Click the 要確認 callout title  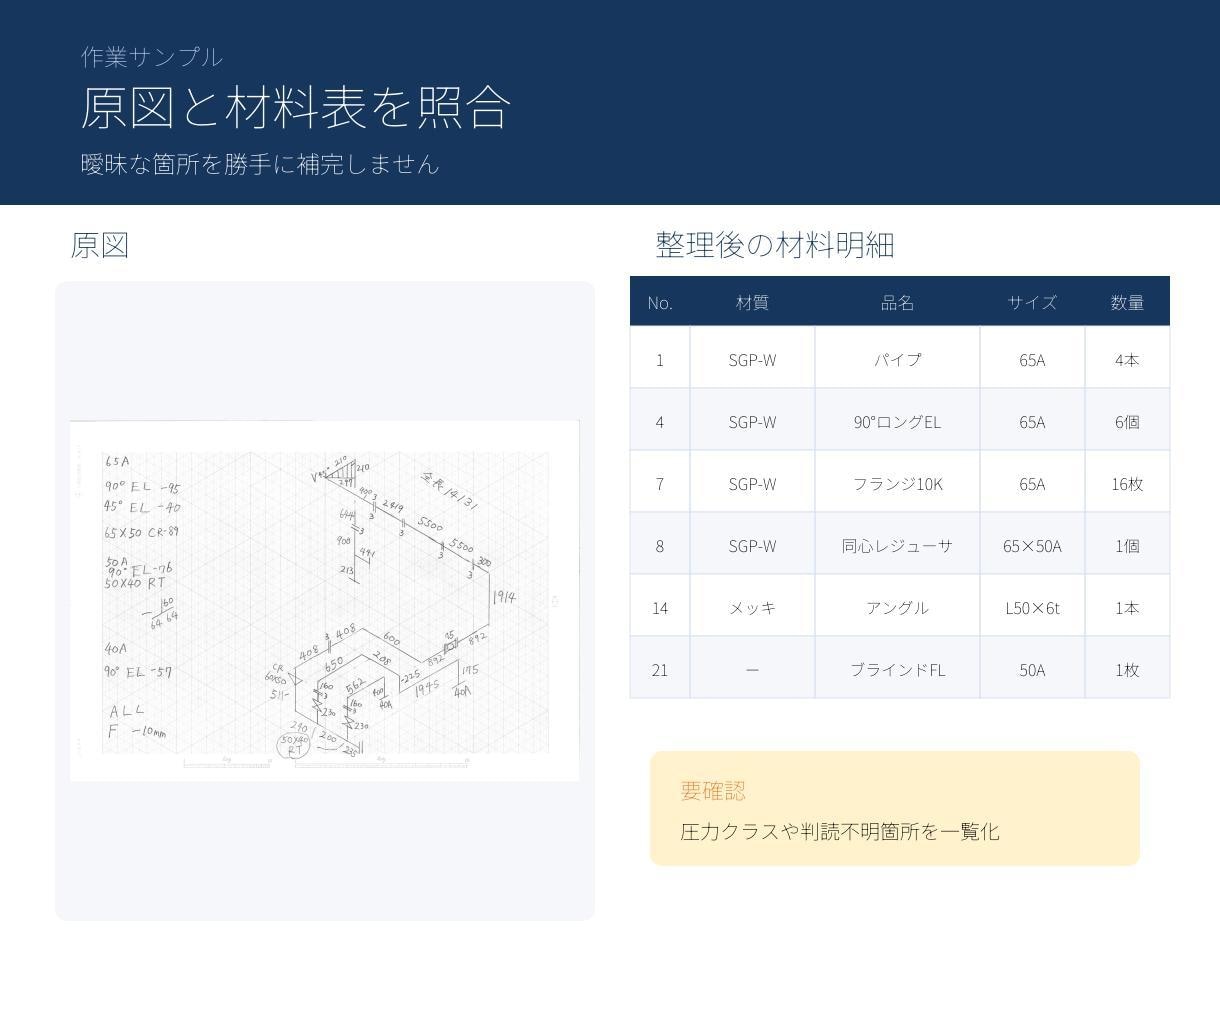(713, 790)
